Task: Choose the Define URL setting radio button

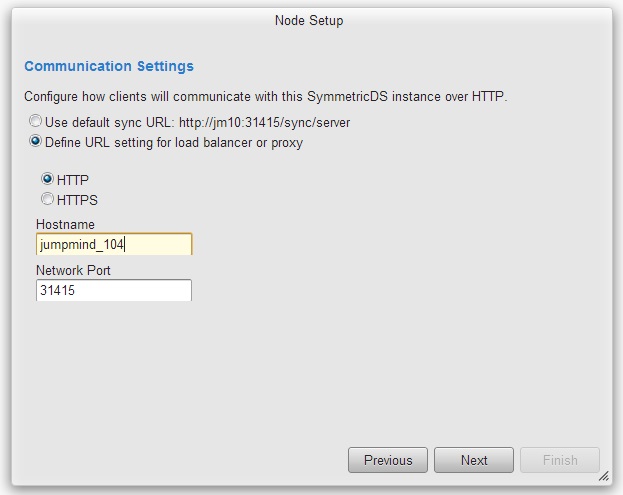Action: 35,141
